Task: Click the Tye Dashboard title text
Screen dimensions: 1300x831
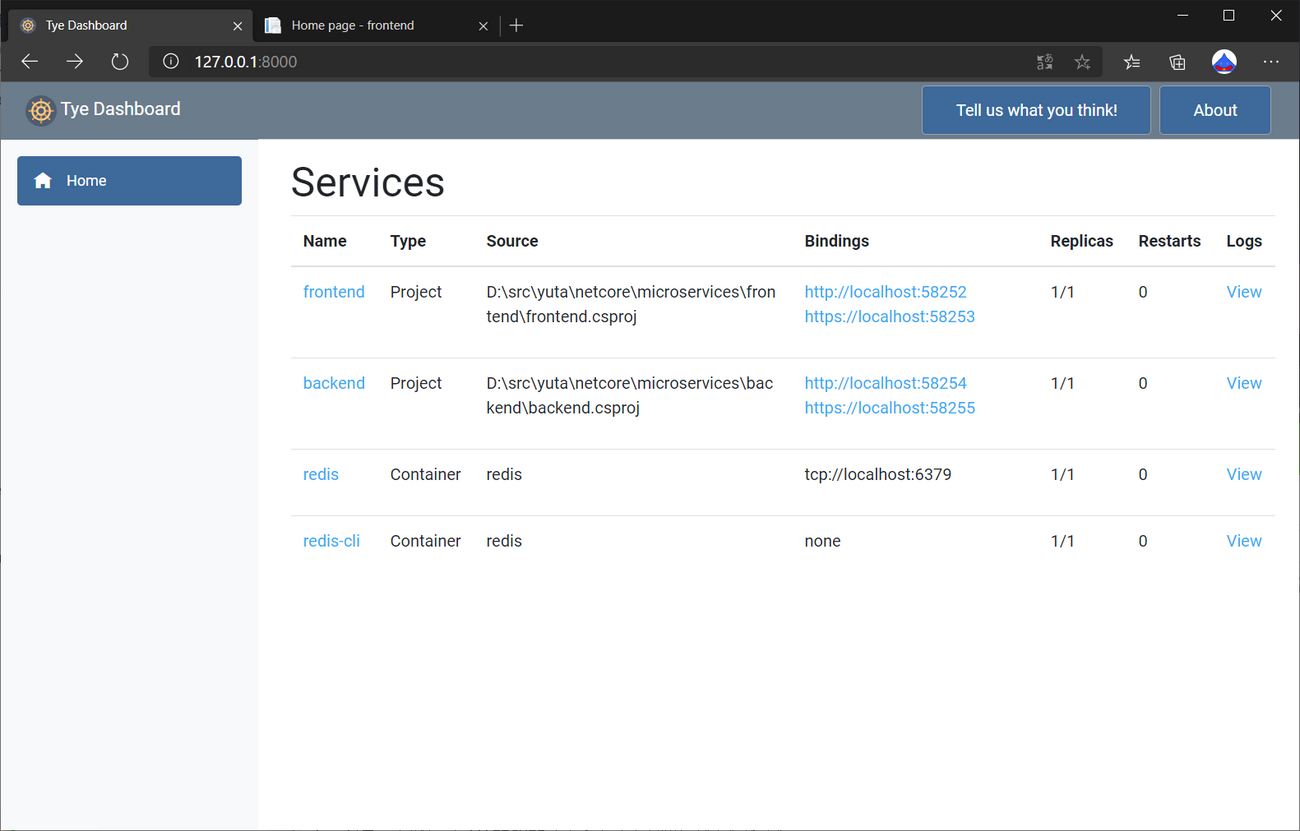Action: 121,109
